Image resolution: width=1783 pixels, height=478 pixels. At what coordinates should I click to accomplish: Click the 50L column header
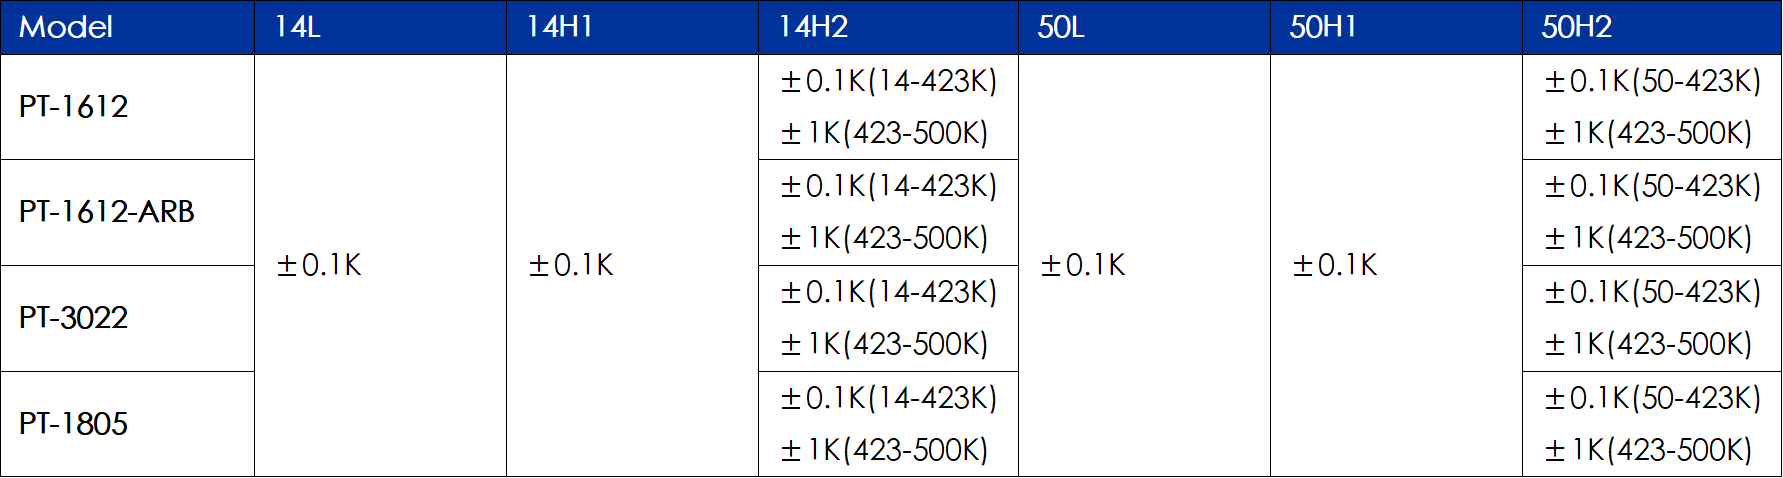(x=1061, y=27)
